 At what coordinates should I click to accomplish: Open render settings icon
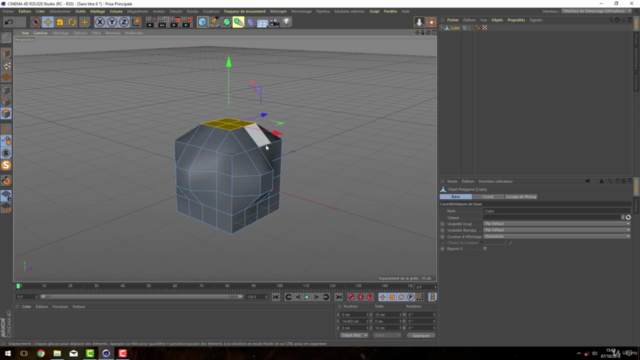pyautogui.click(x=187, y=22)
